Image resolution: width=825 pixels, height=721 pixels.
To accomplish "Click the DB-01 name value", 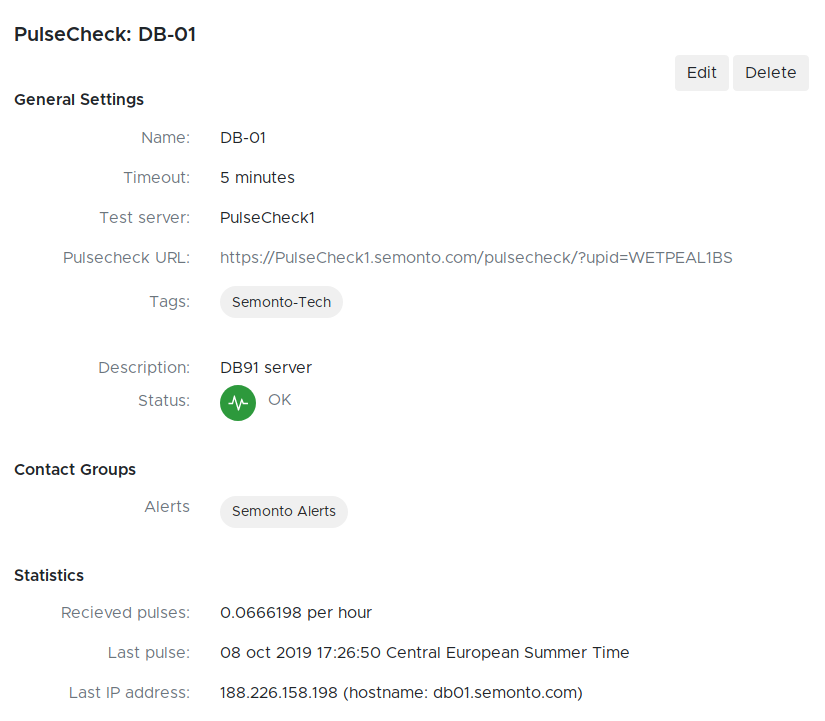I will [x=243, y=138].
